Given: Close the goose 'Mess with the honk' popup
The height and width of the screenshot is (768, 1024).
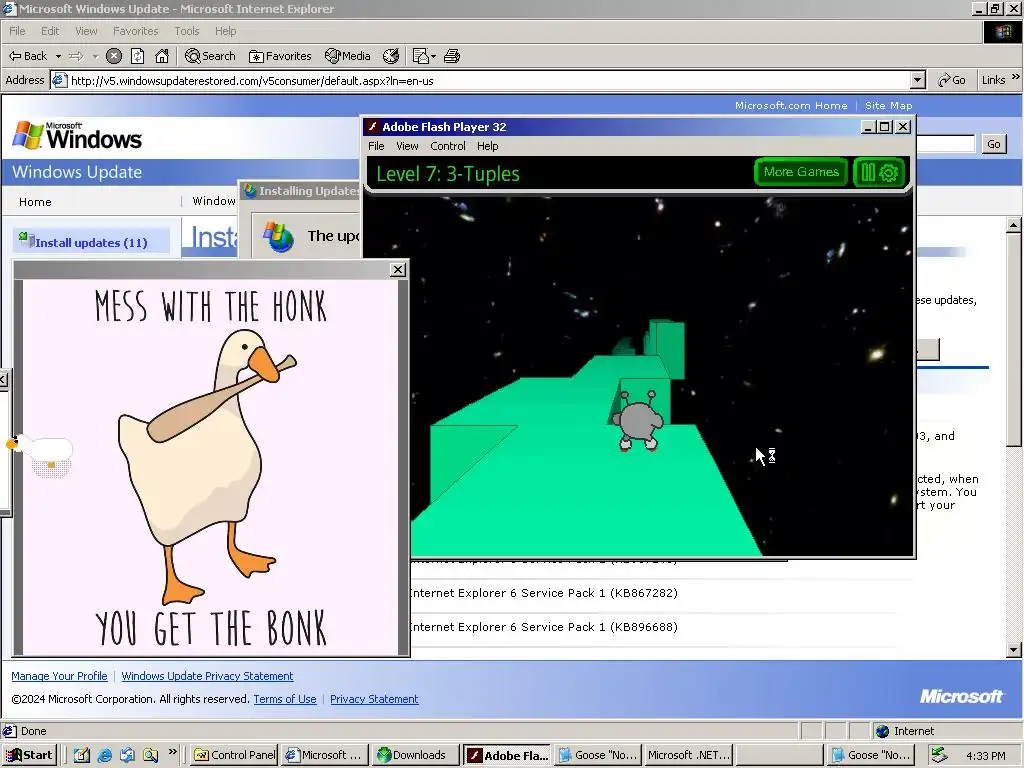Looking at the screenshot, I should pos(398,270).
